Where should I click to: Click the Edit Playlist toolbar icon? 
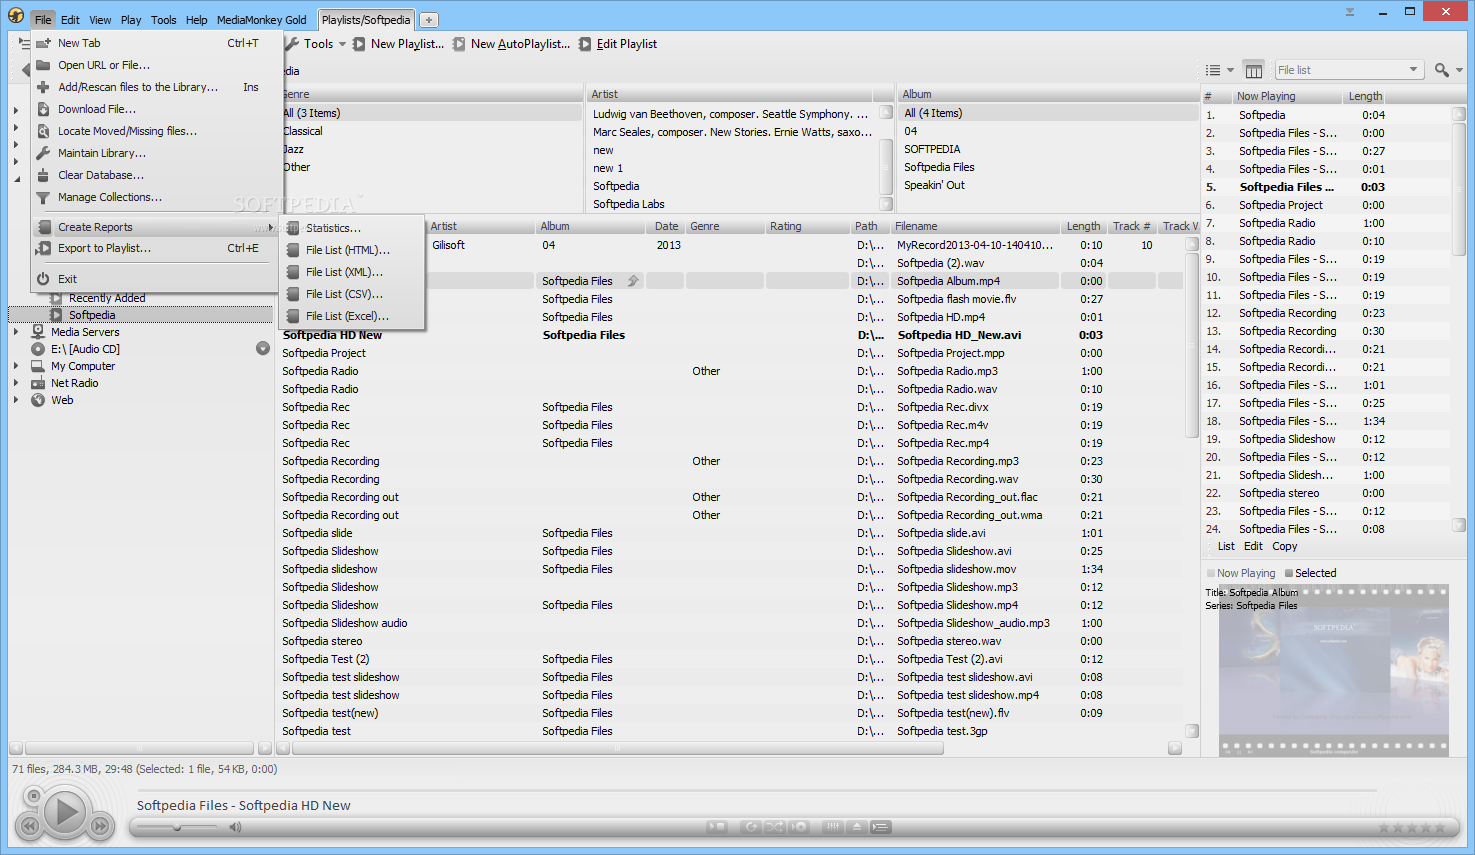585,44
